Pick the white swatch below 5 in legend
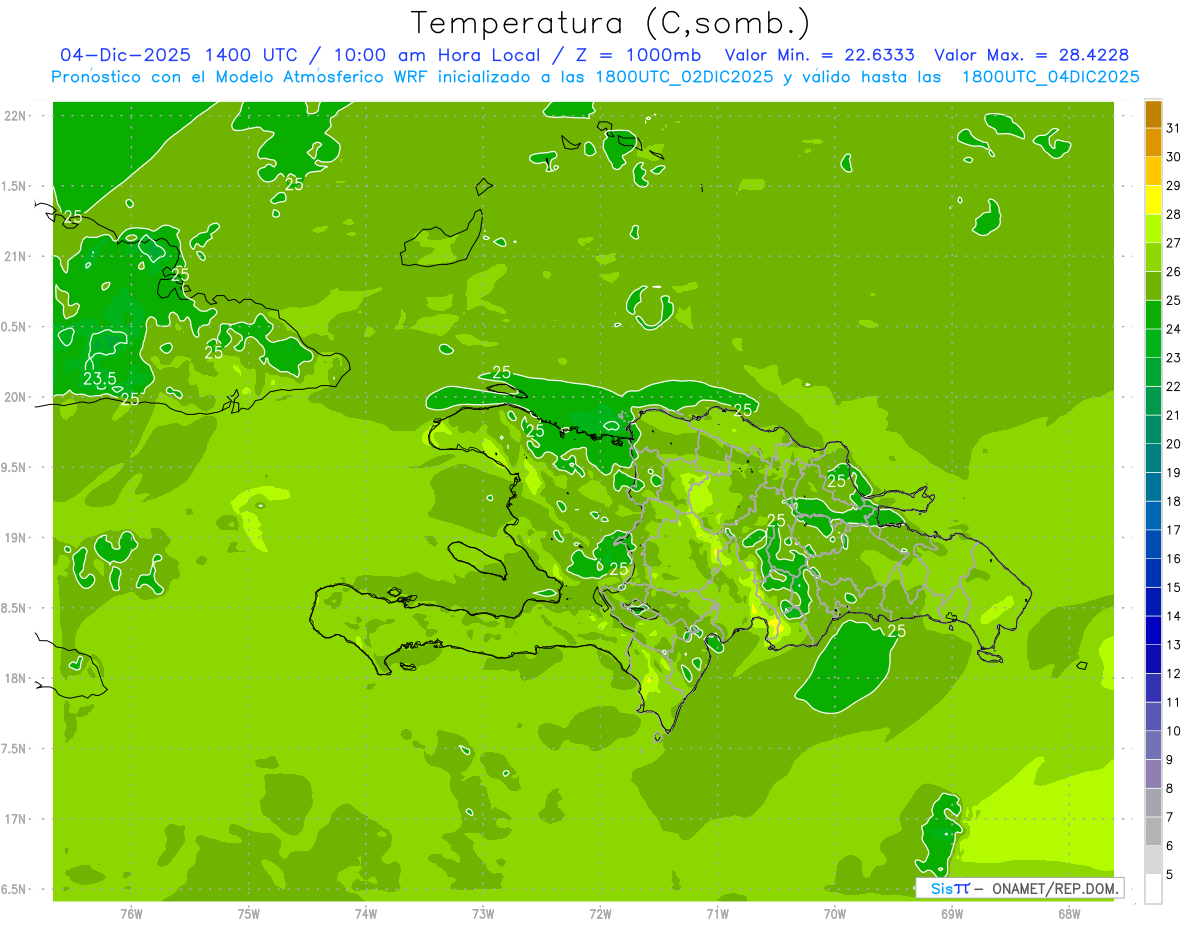 point(1153,889)
